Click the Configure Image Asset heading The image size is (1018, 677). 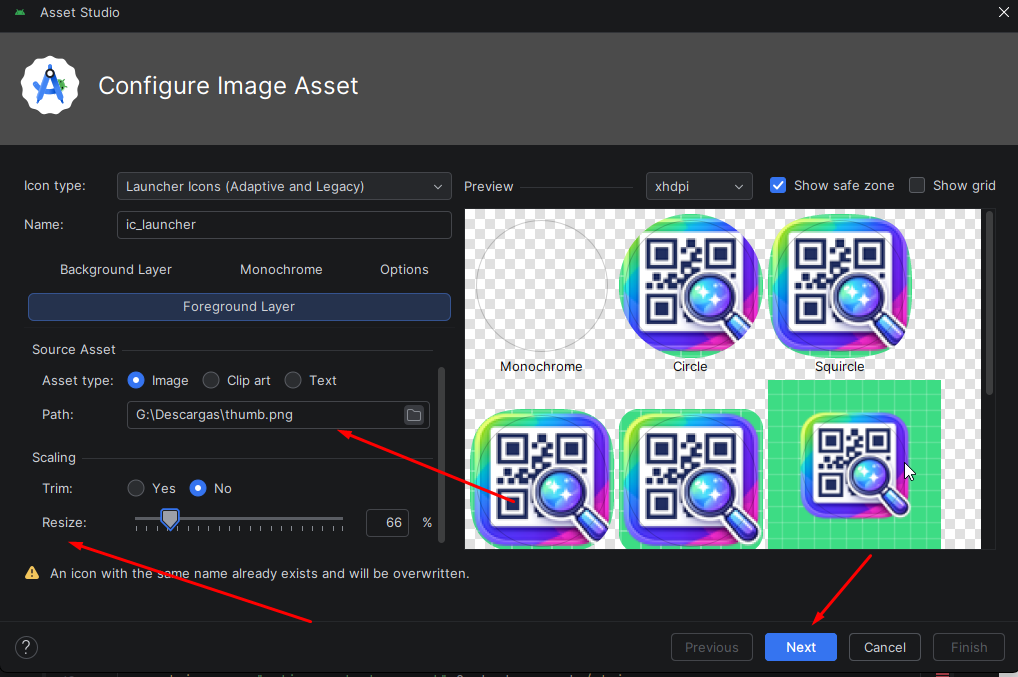point(228,86)
